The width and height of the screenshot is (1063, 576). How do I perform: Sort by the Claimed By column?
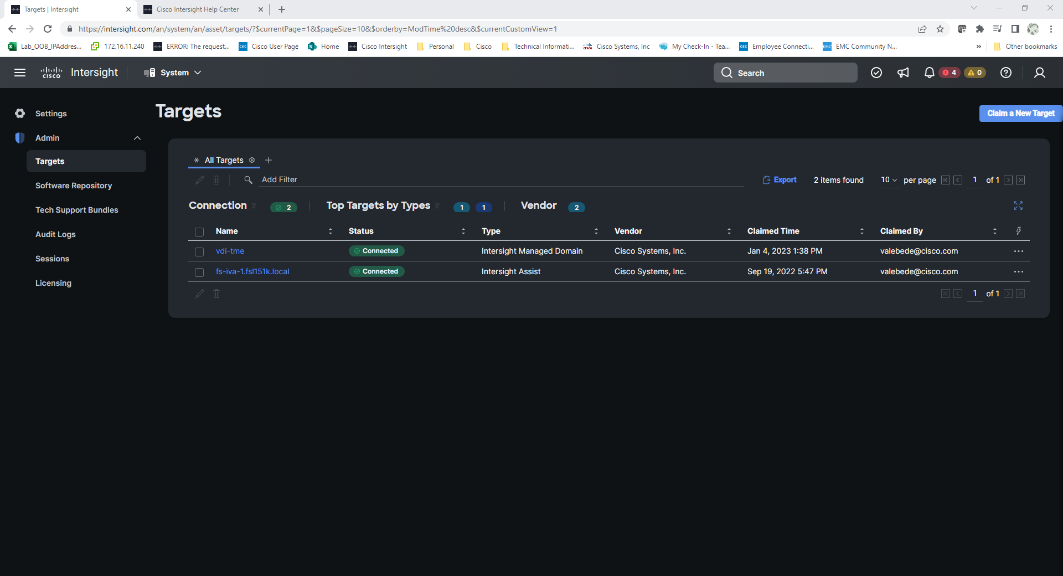point(995,232)
